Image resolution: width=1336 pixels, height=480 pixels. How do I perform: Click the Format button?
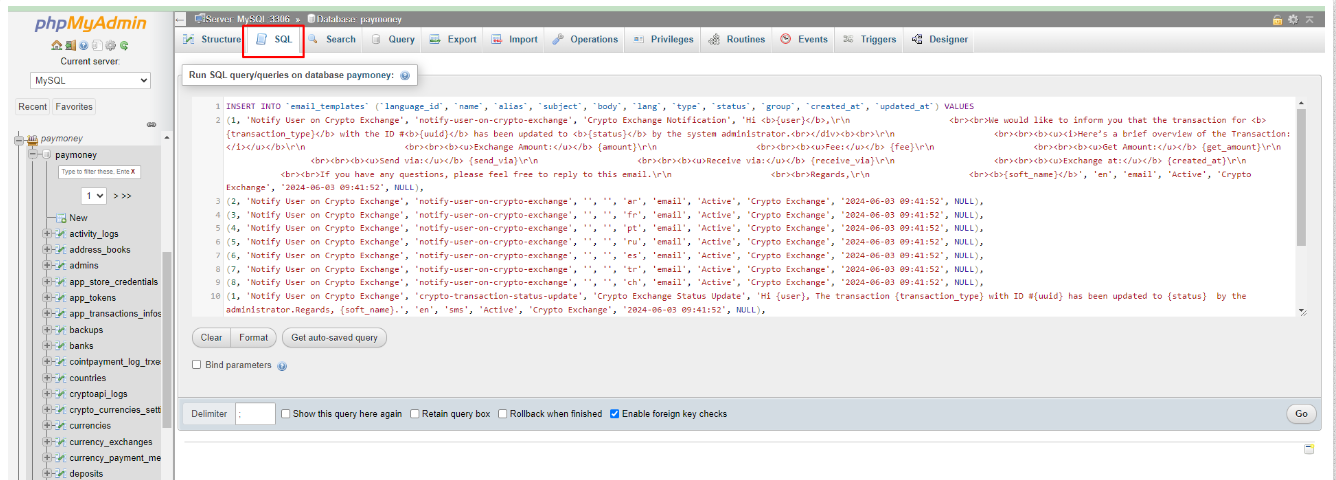click(254, 338)
